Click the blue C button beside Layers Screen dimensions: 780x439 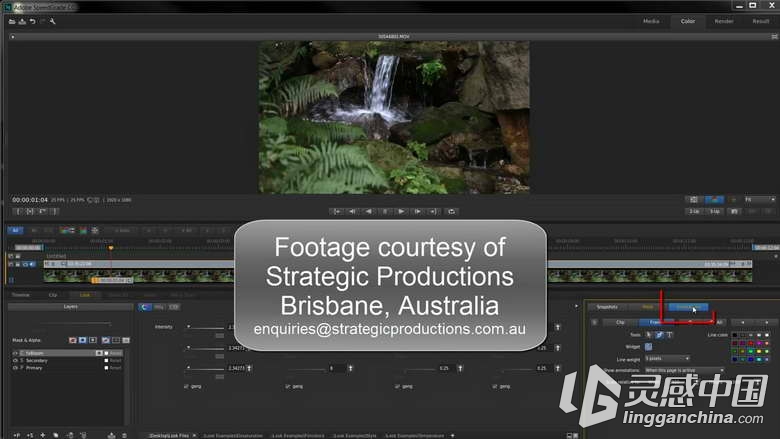coord(144,307)
